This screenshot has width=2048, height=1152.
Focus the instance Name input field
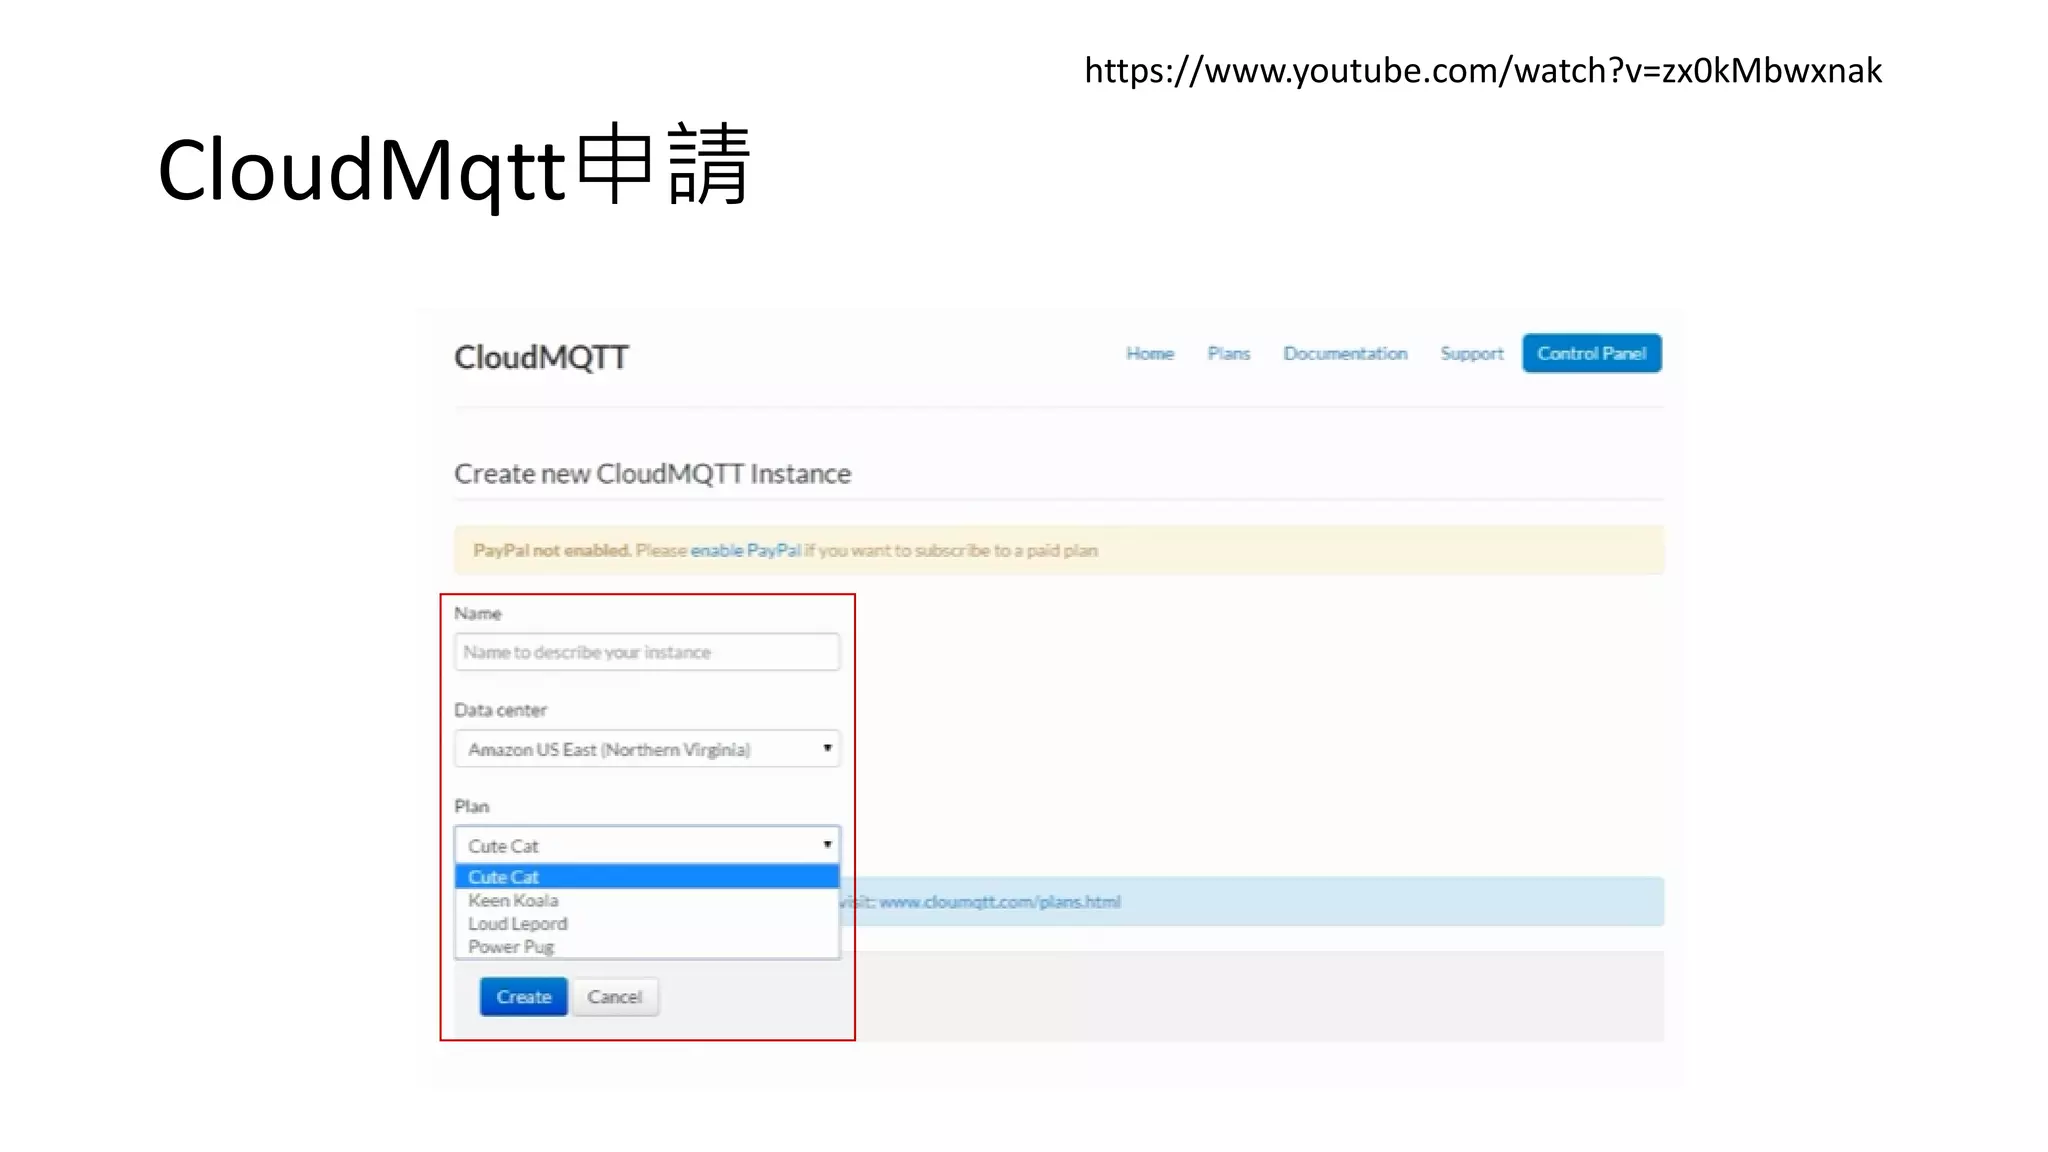pyautogui.click(x=647, y=652)
